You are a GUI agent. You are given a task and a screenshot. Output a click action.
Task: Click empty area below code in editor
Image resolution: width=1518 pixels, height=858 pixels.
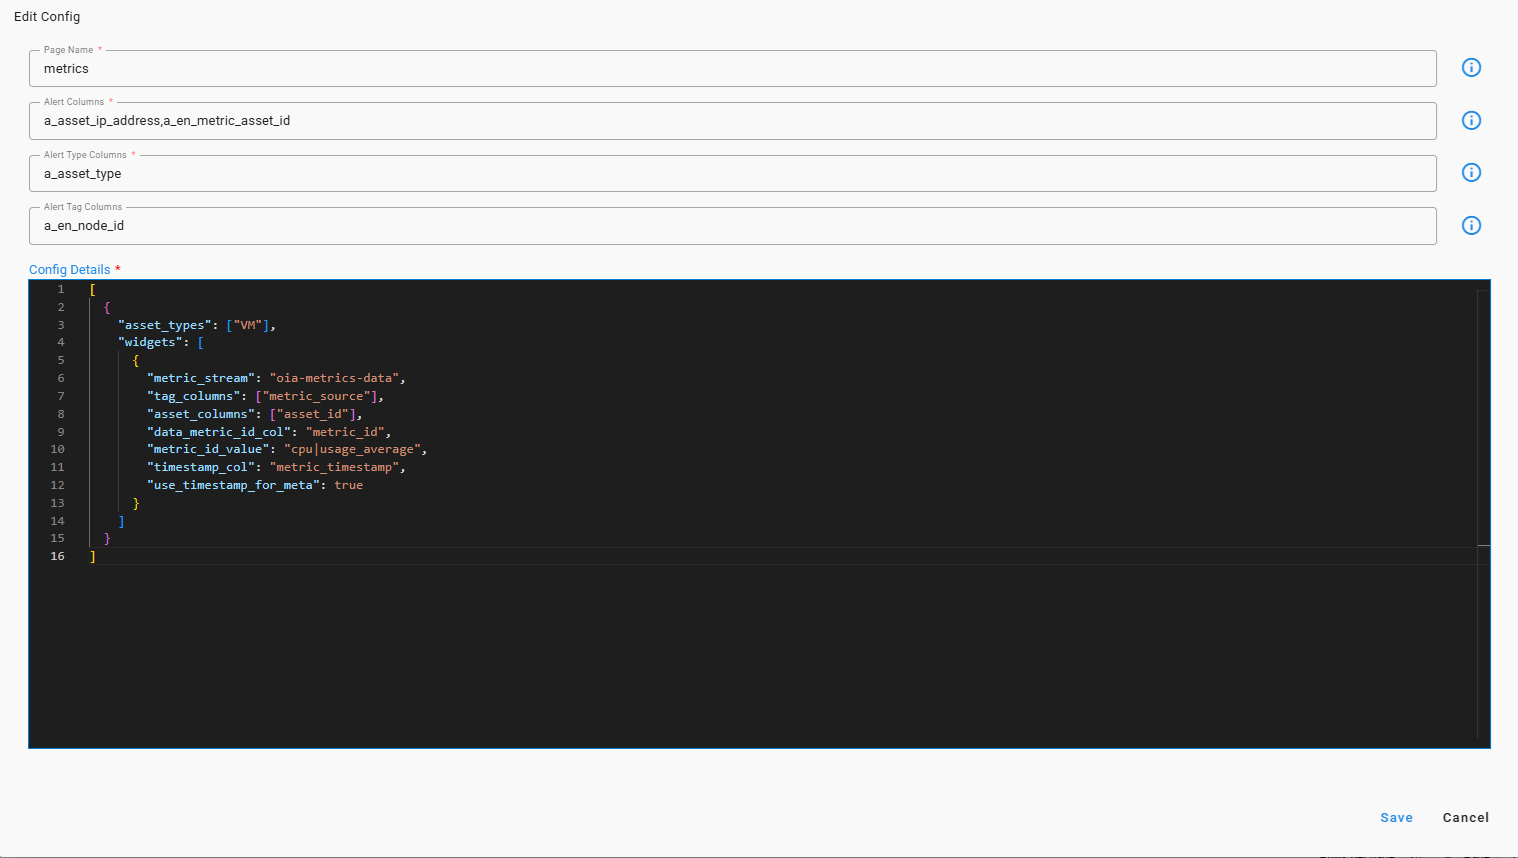[700, 660]
